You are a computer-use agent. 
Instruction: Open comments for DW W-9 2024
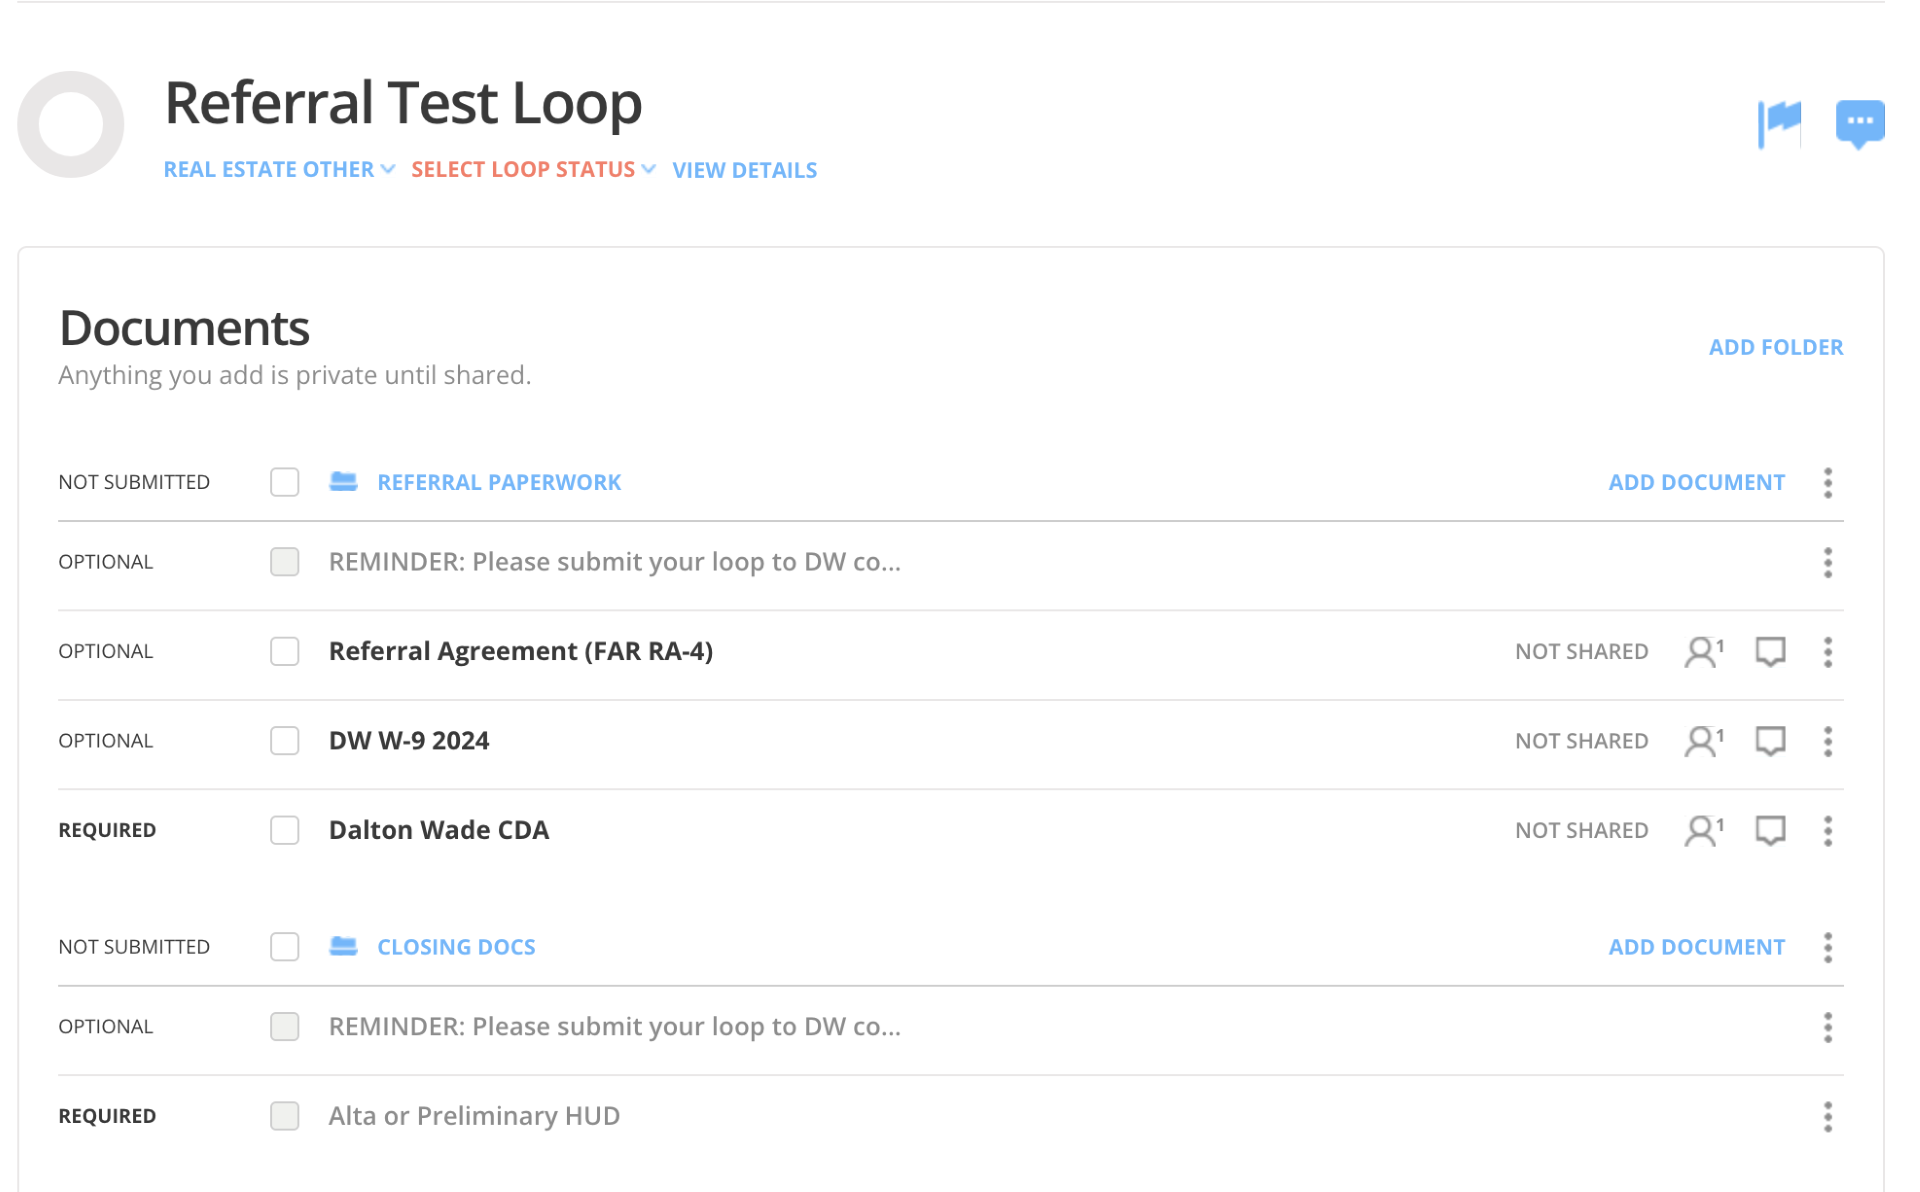click(x=1770, y=741)
